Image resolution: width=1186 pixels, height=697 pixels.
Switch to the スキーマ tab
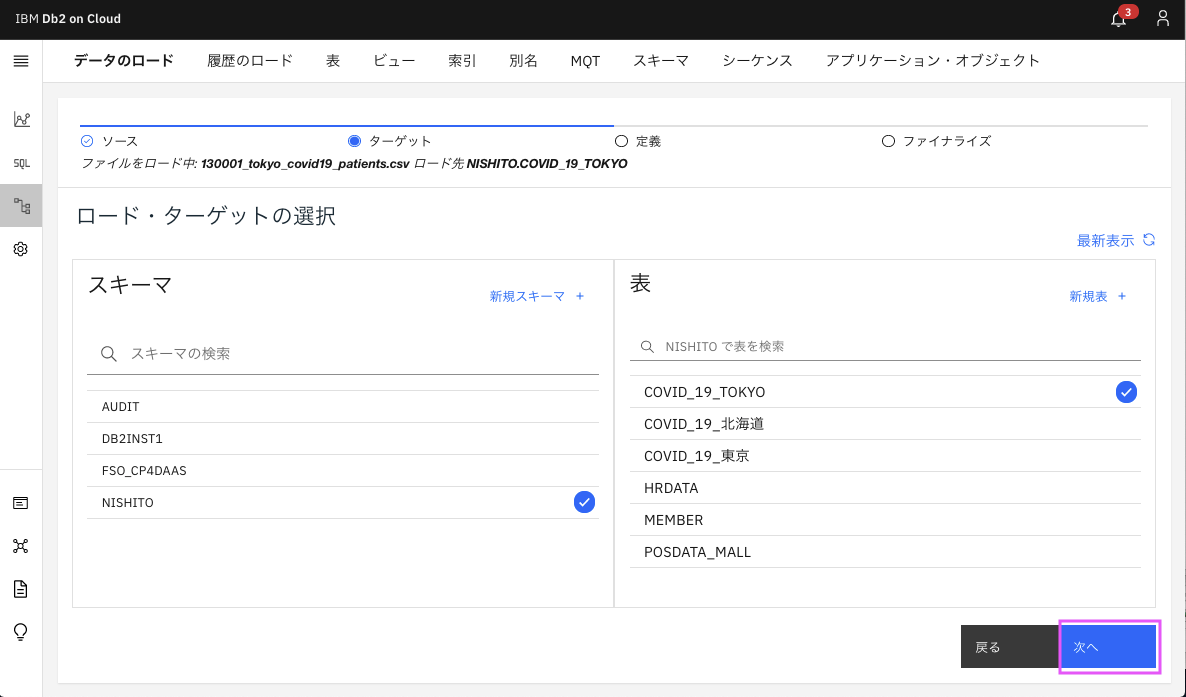tap(661, 61)
